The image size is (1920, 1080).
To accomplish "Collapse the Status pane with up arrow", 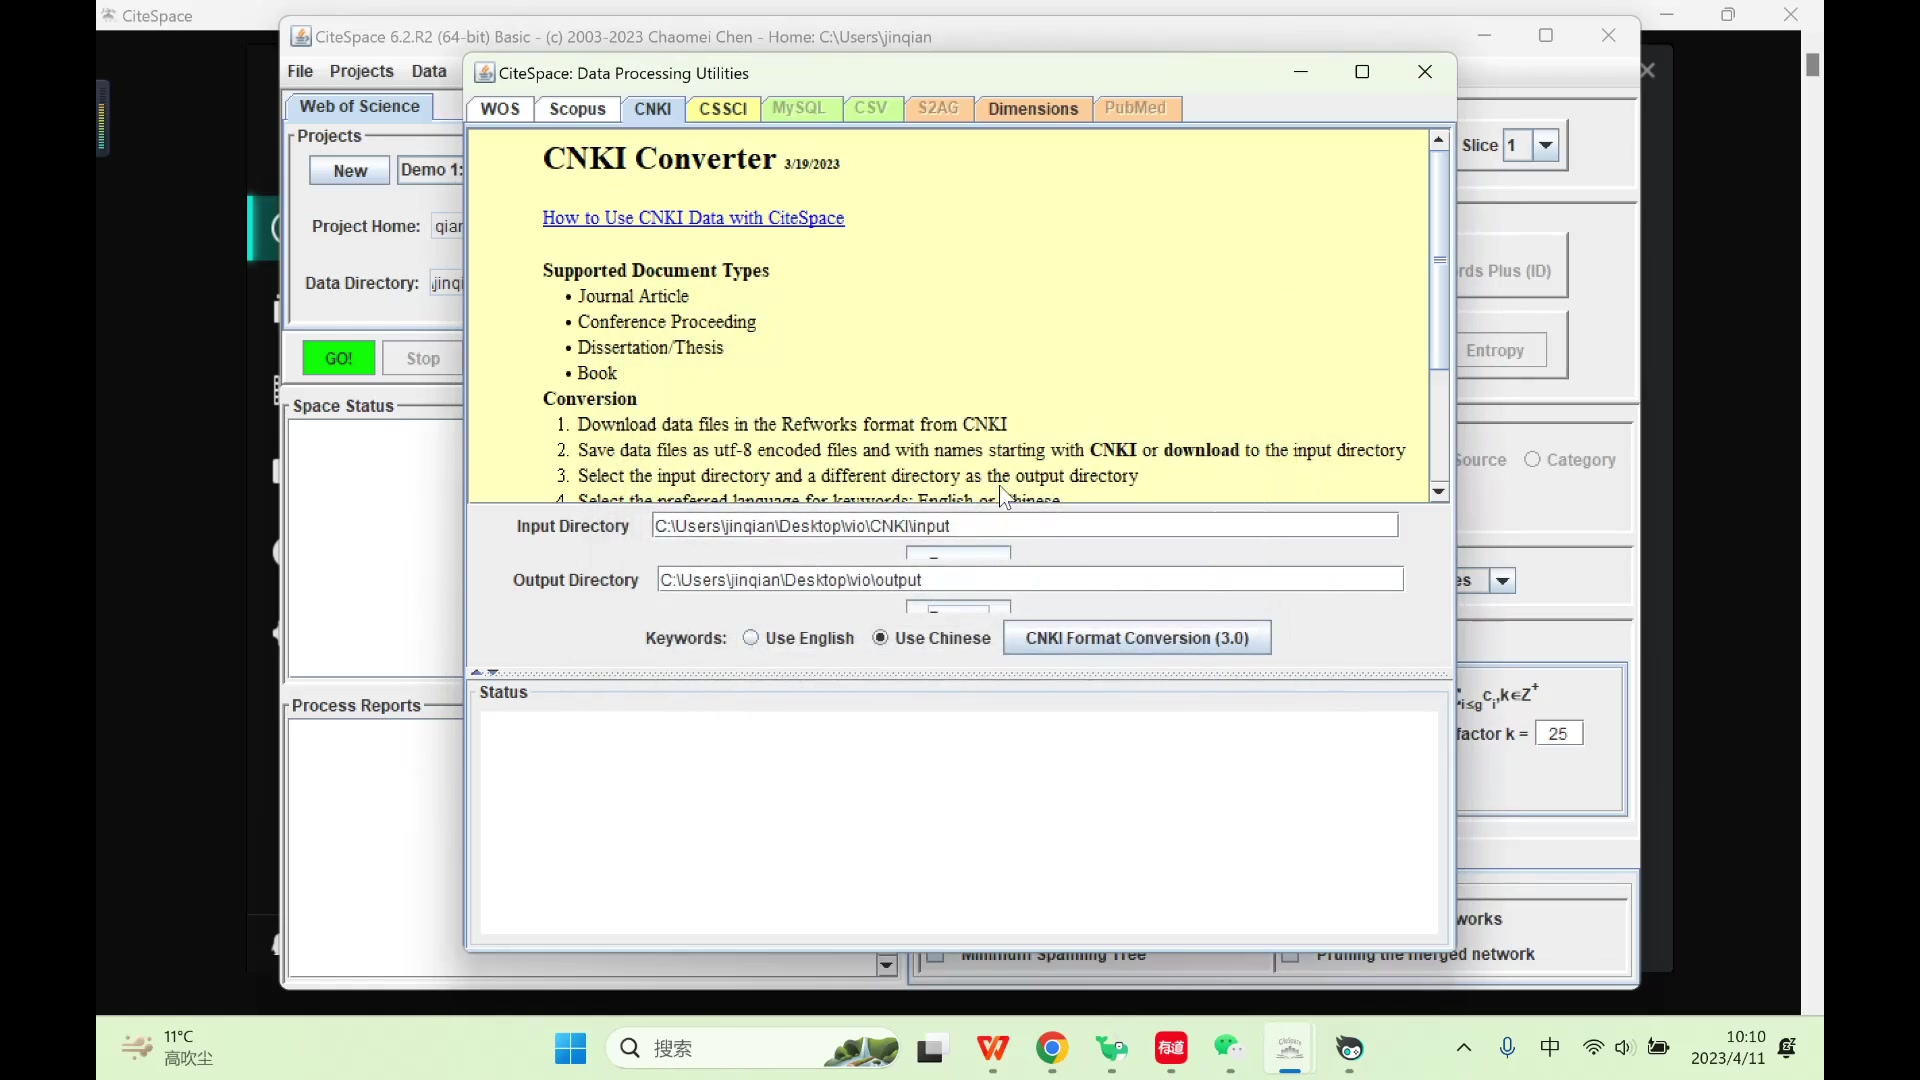I will (x=477, y=672).
